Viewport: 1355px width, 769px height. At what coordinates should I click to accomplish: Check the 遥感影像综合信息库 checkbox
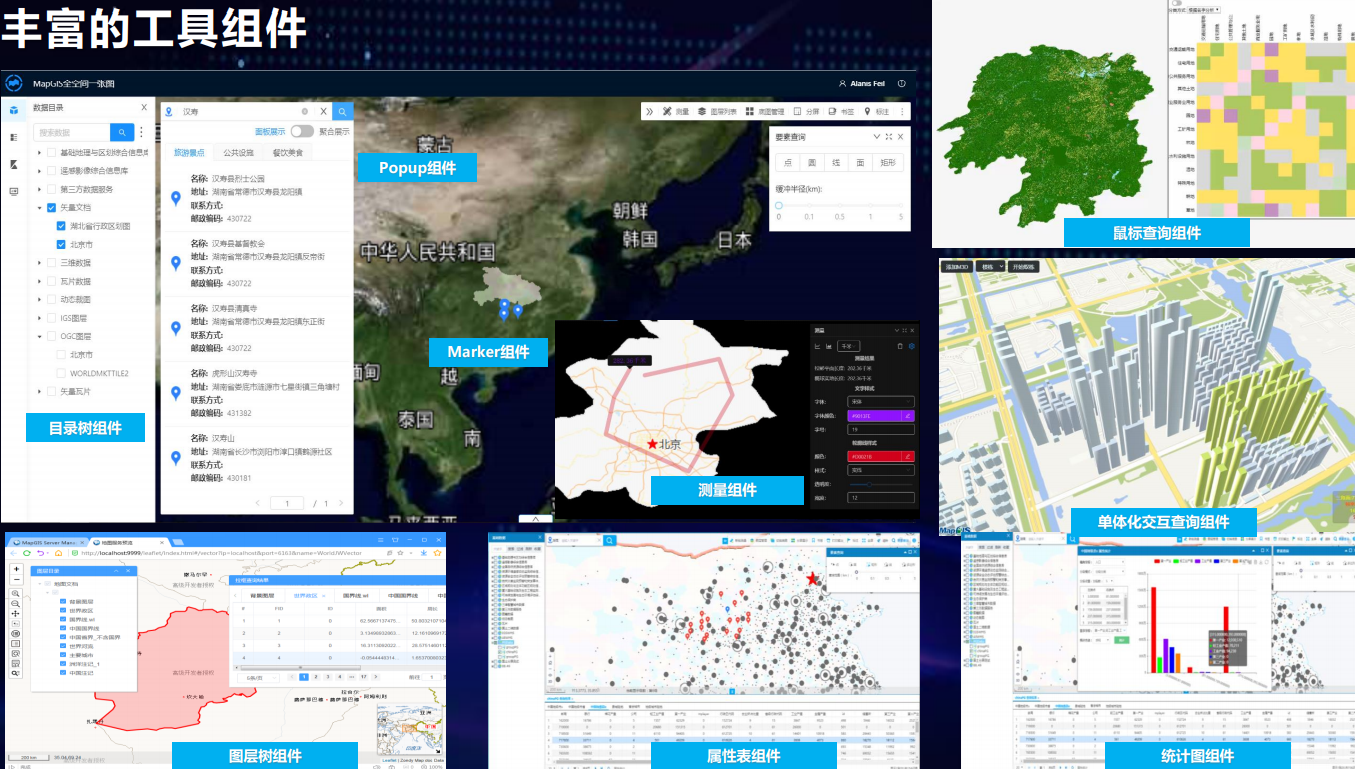click(x=51, y=171)
